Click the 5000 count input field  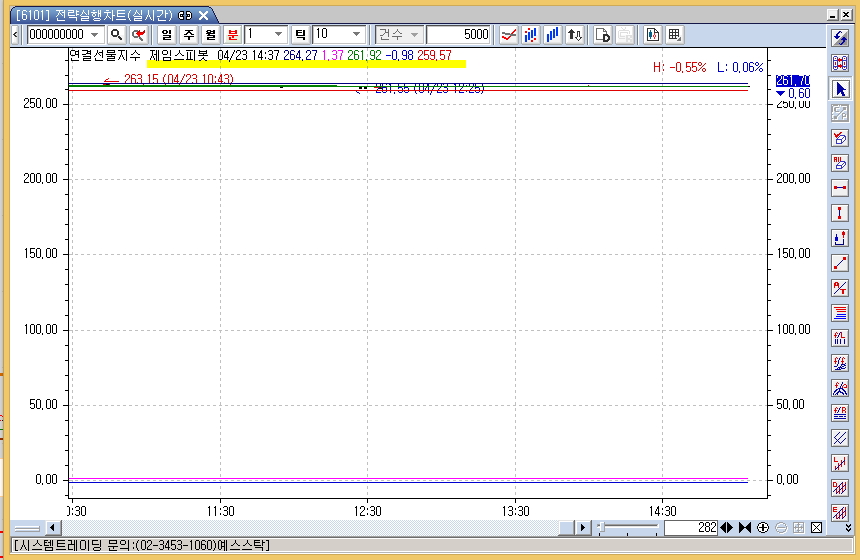[x=458, y=35]
